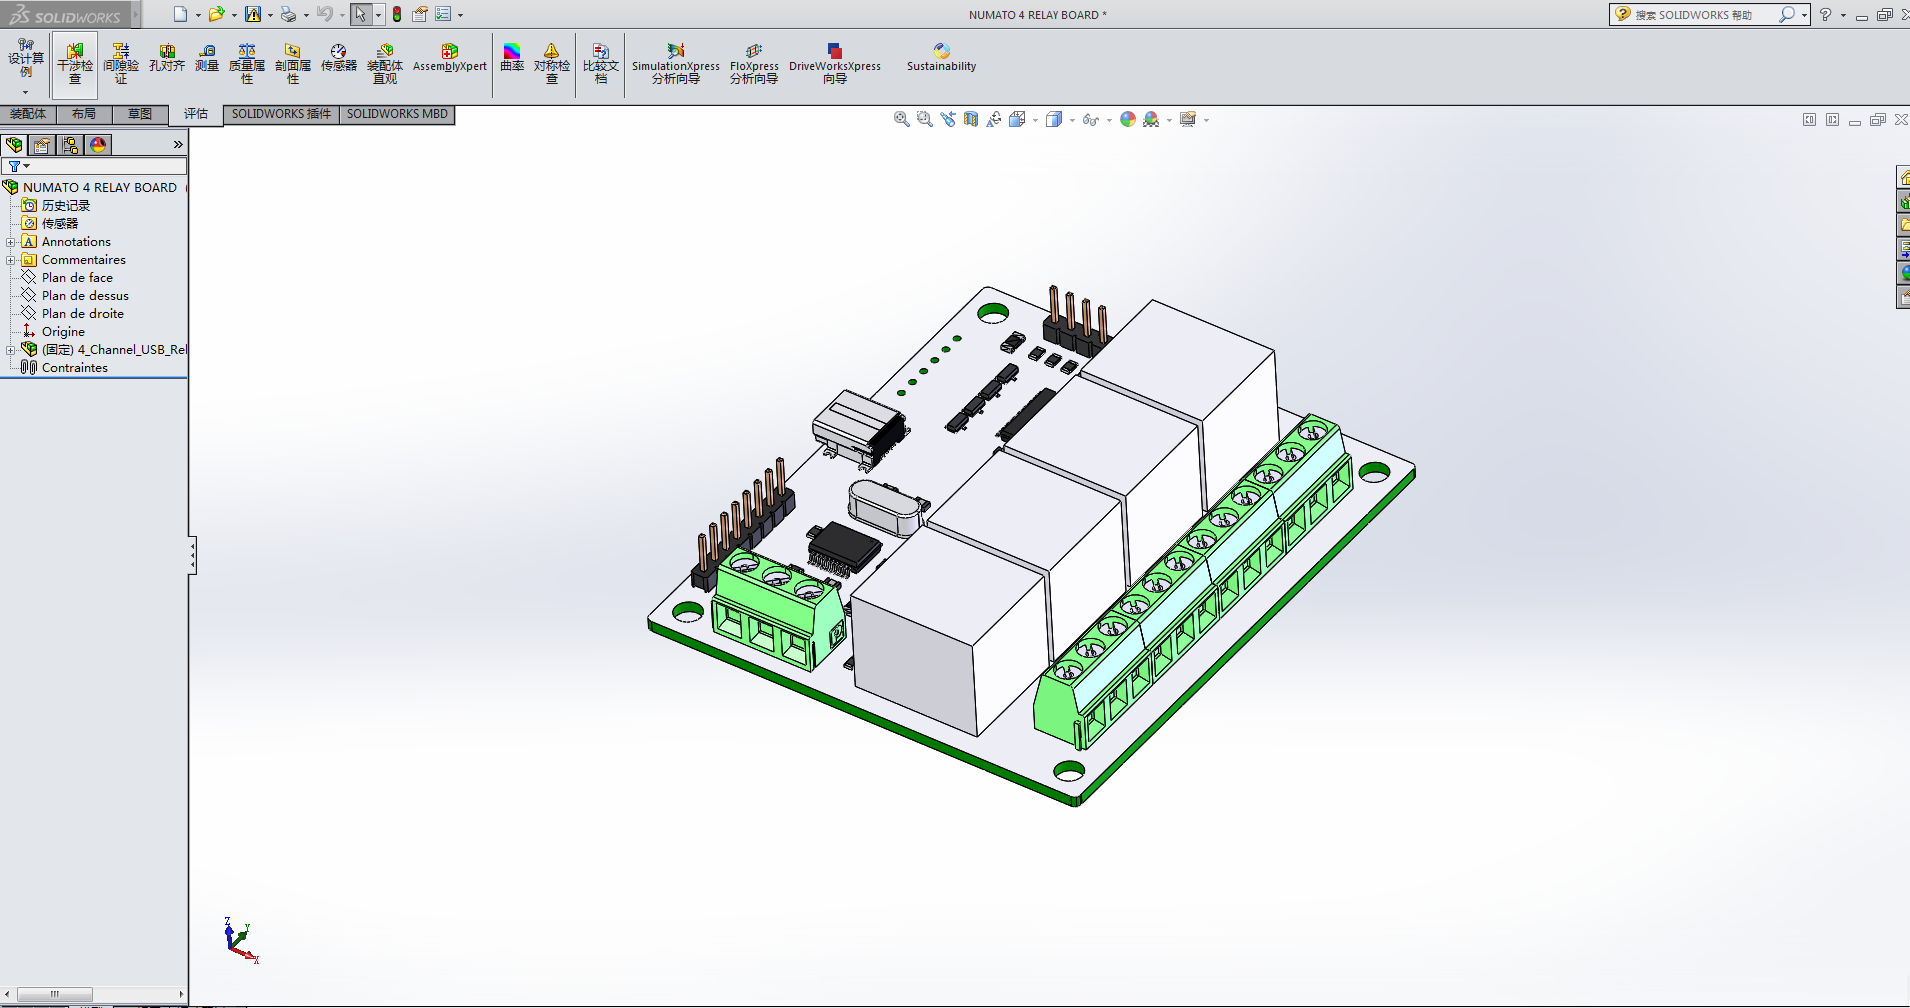Toggle the feature tree panel collapse handle
Screen dimensions: 1910x1008
[192, 555]
